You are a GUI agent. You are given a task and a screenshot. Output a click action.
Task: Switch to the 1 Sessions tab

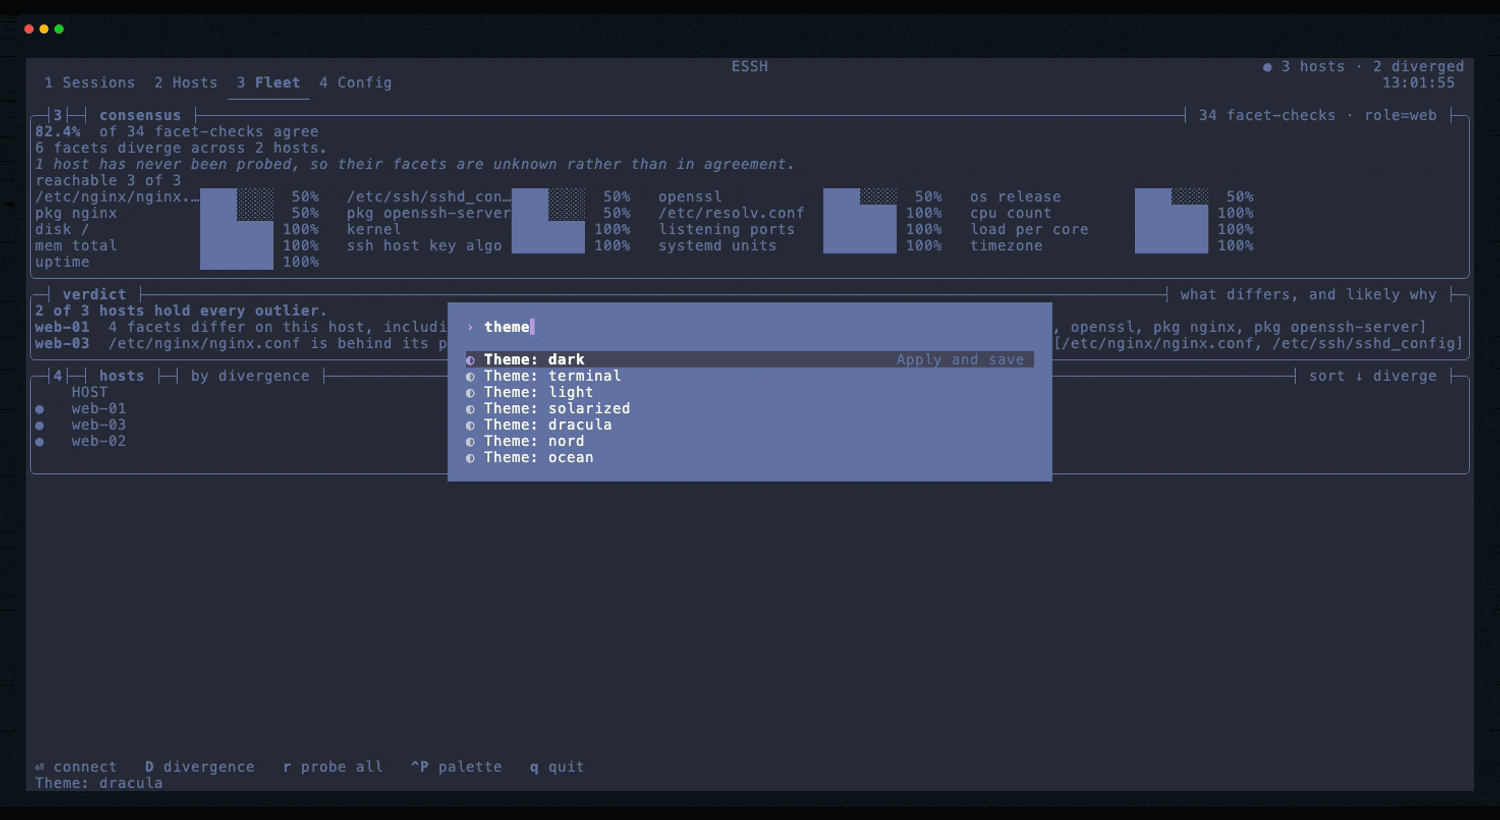pyautogui.click(x=89, y=83)
